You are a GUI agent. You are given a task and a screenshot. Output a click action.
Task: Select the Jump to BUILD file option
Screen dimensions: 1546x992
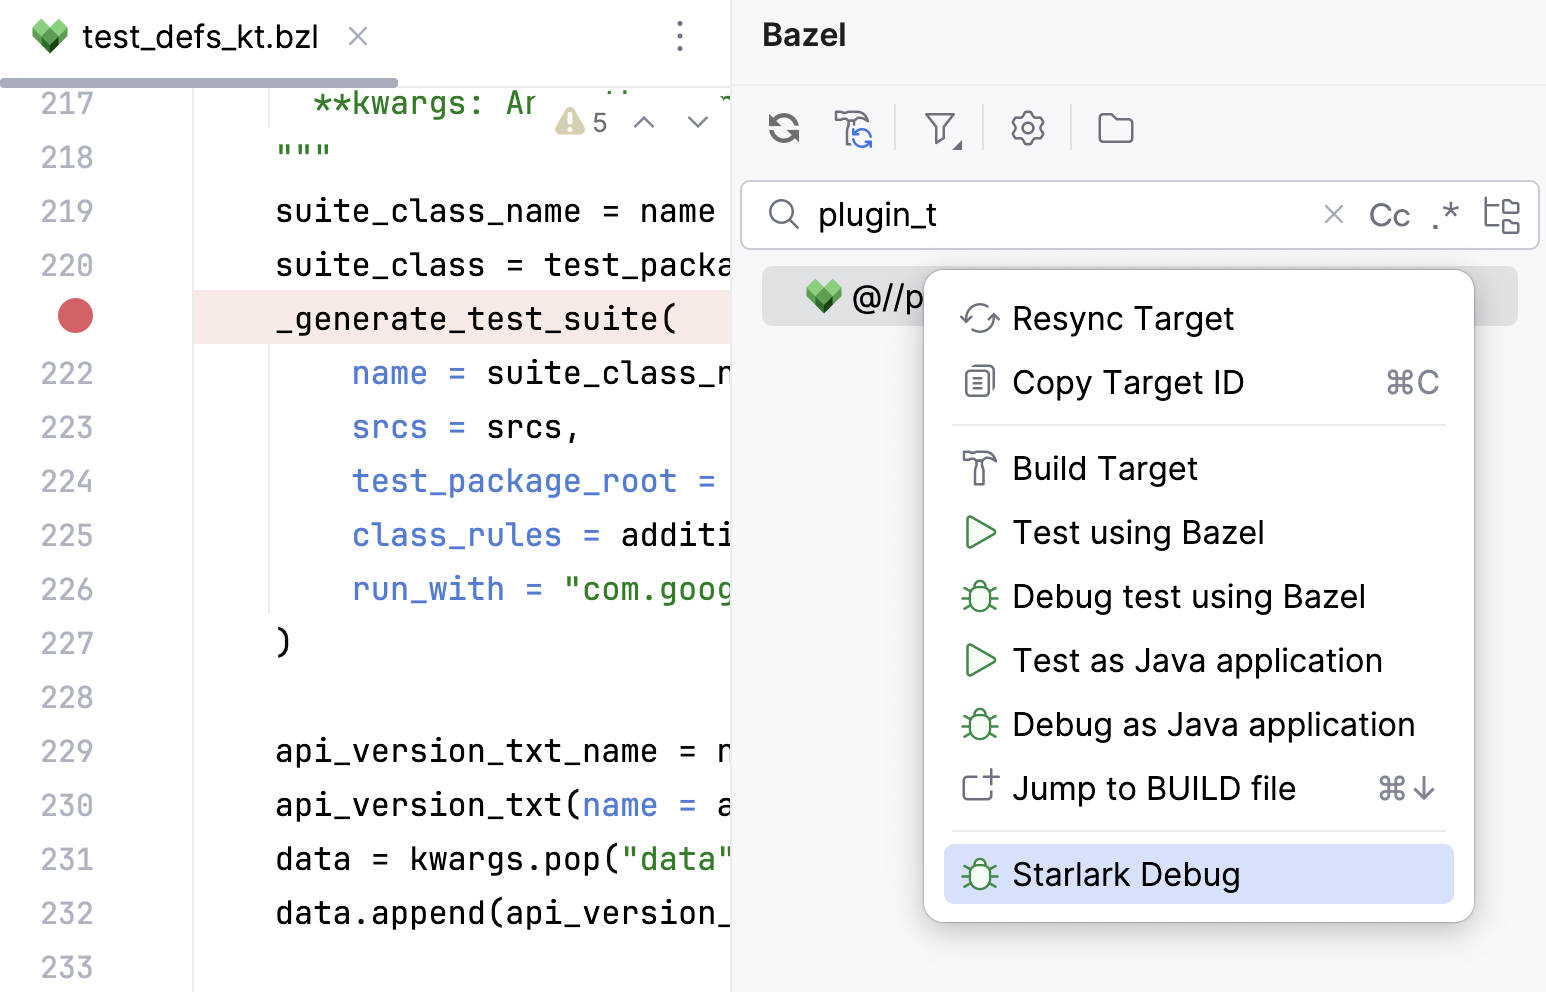pyautogui.click(x=1153, y=788)
